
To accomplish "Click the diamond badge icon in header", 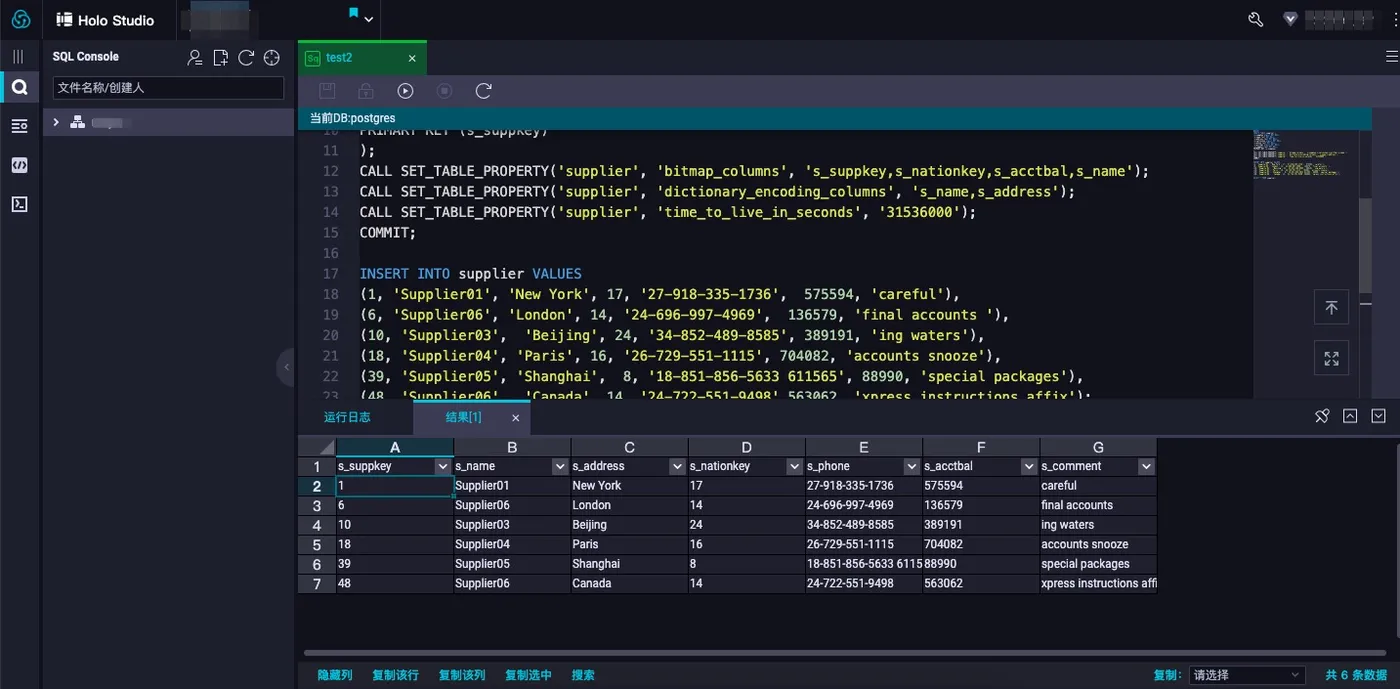I will coord(1291,19).
